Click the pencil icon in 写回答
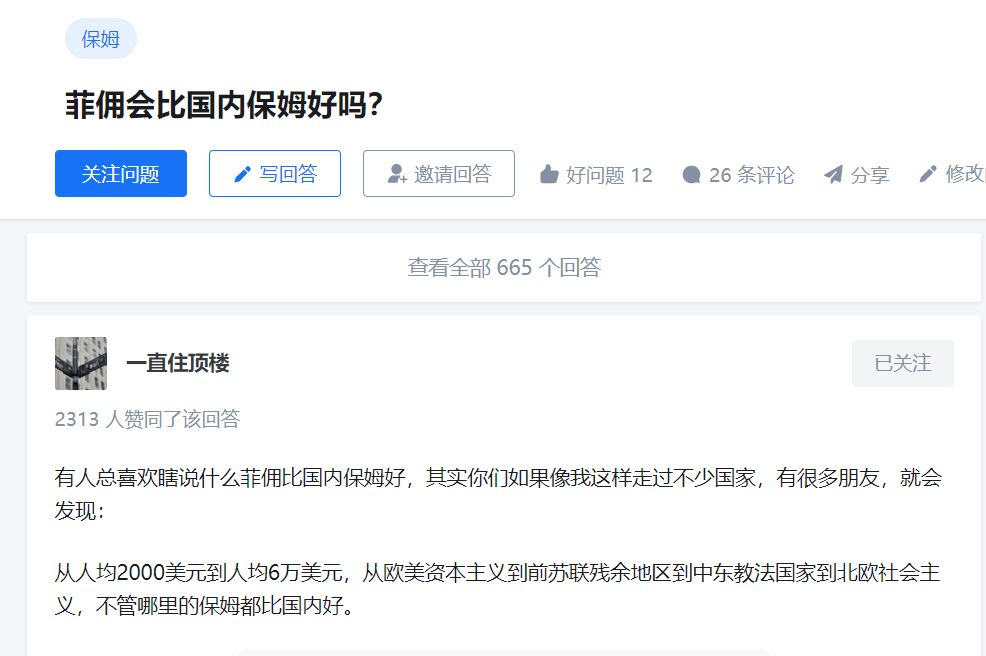 coord(243,174)
